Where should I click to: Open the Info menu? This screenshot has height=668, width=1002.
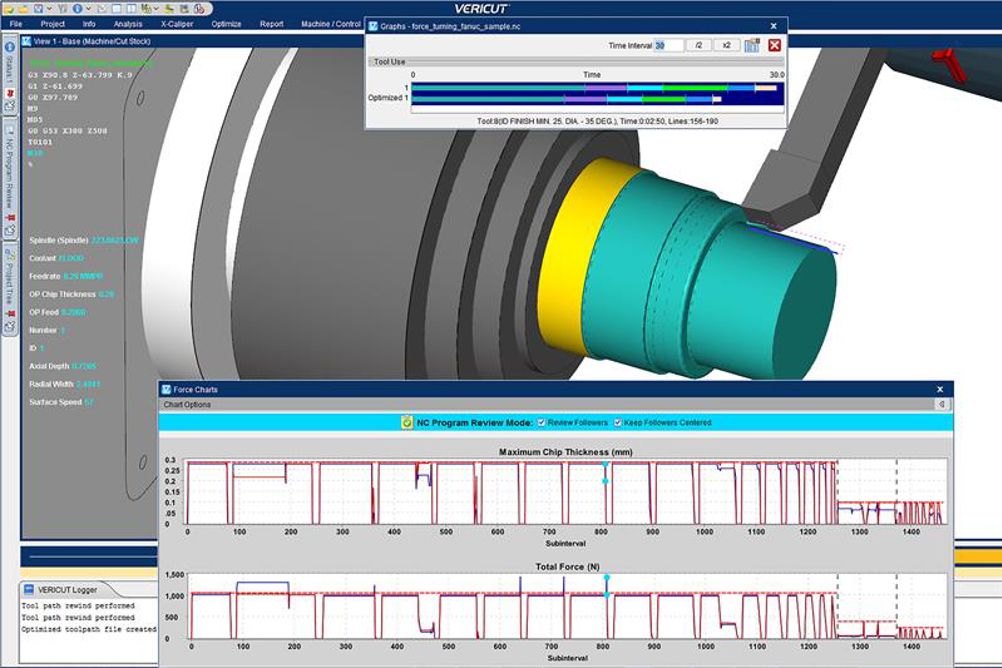pos(89,24)
